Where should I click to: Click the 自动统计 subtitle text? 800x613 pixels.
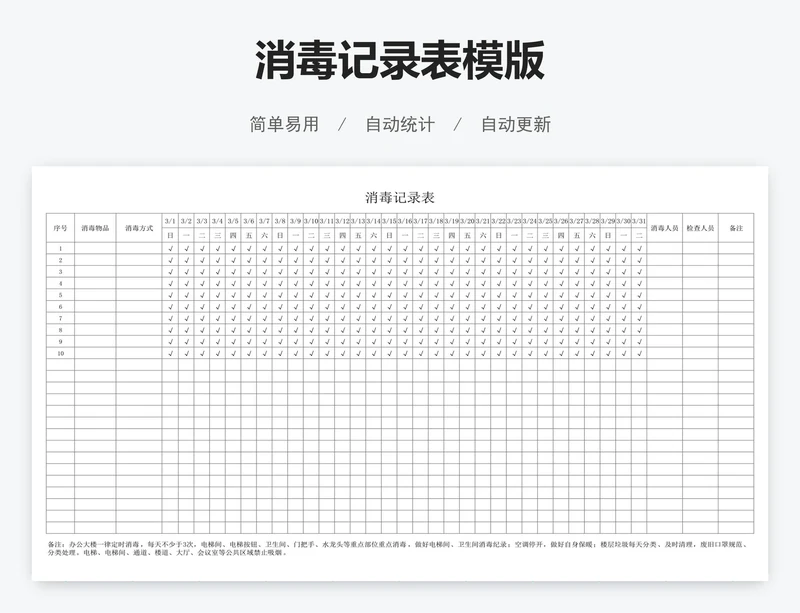pyautogui.click(x=400, y=124)
